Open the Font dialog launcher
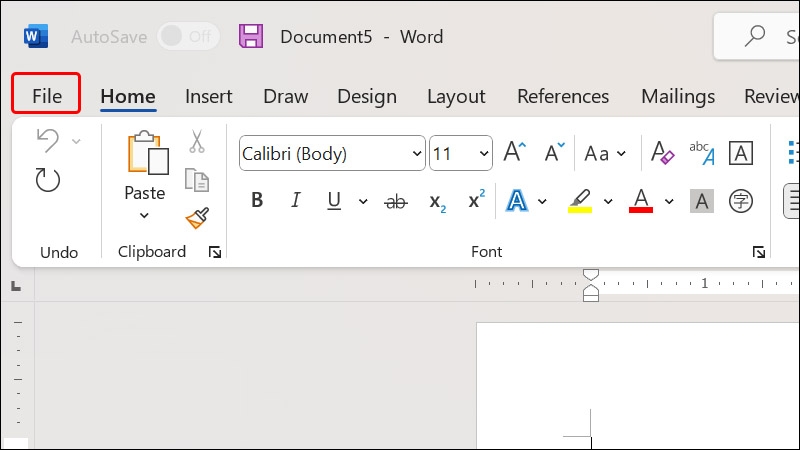 click(759, 252)
